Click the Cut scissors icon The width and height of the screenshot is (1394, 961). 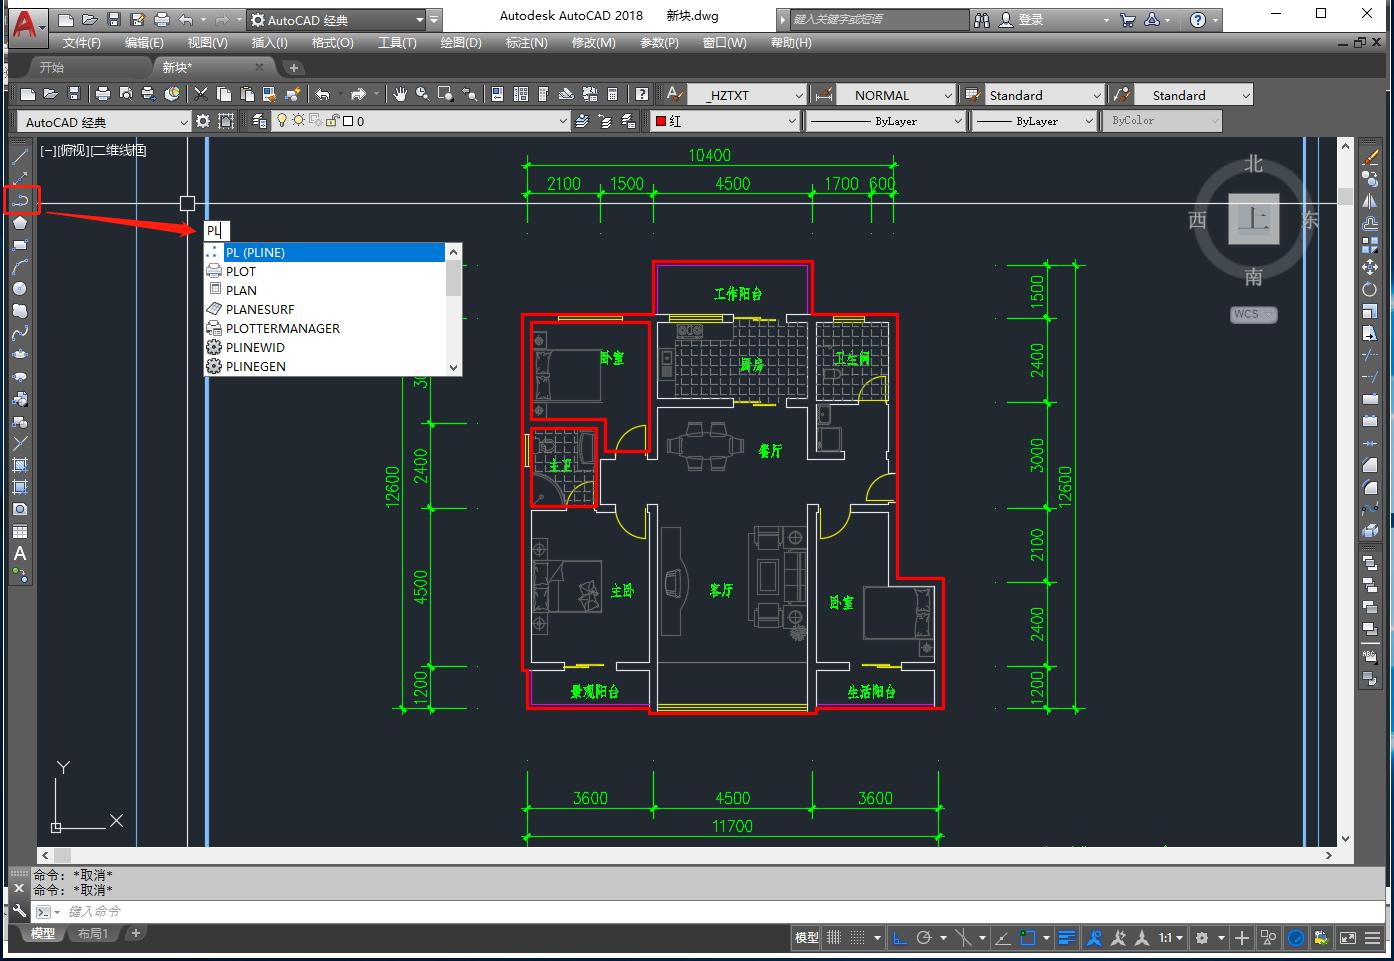[x=201, y=95]
